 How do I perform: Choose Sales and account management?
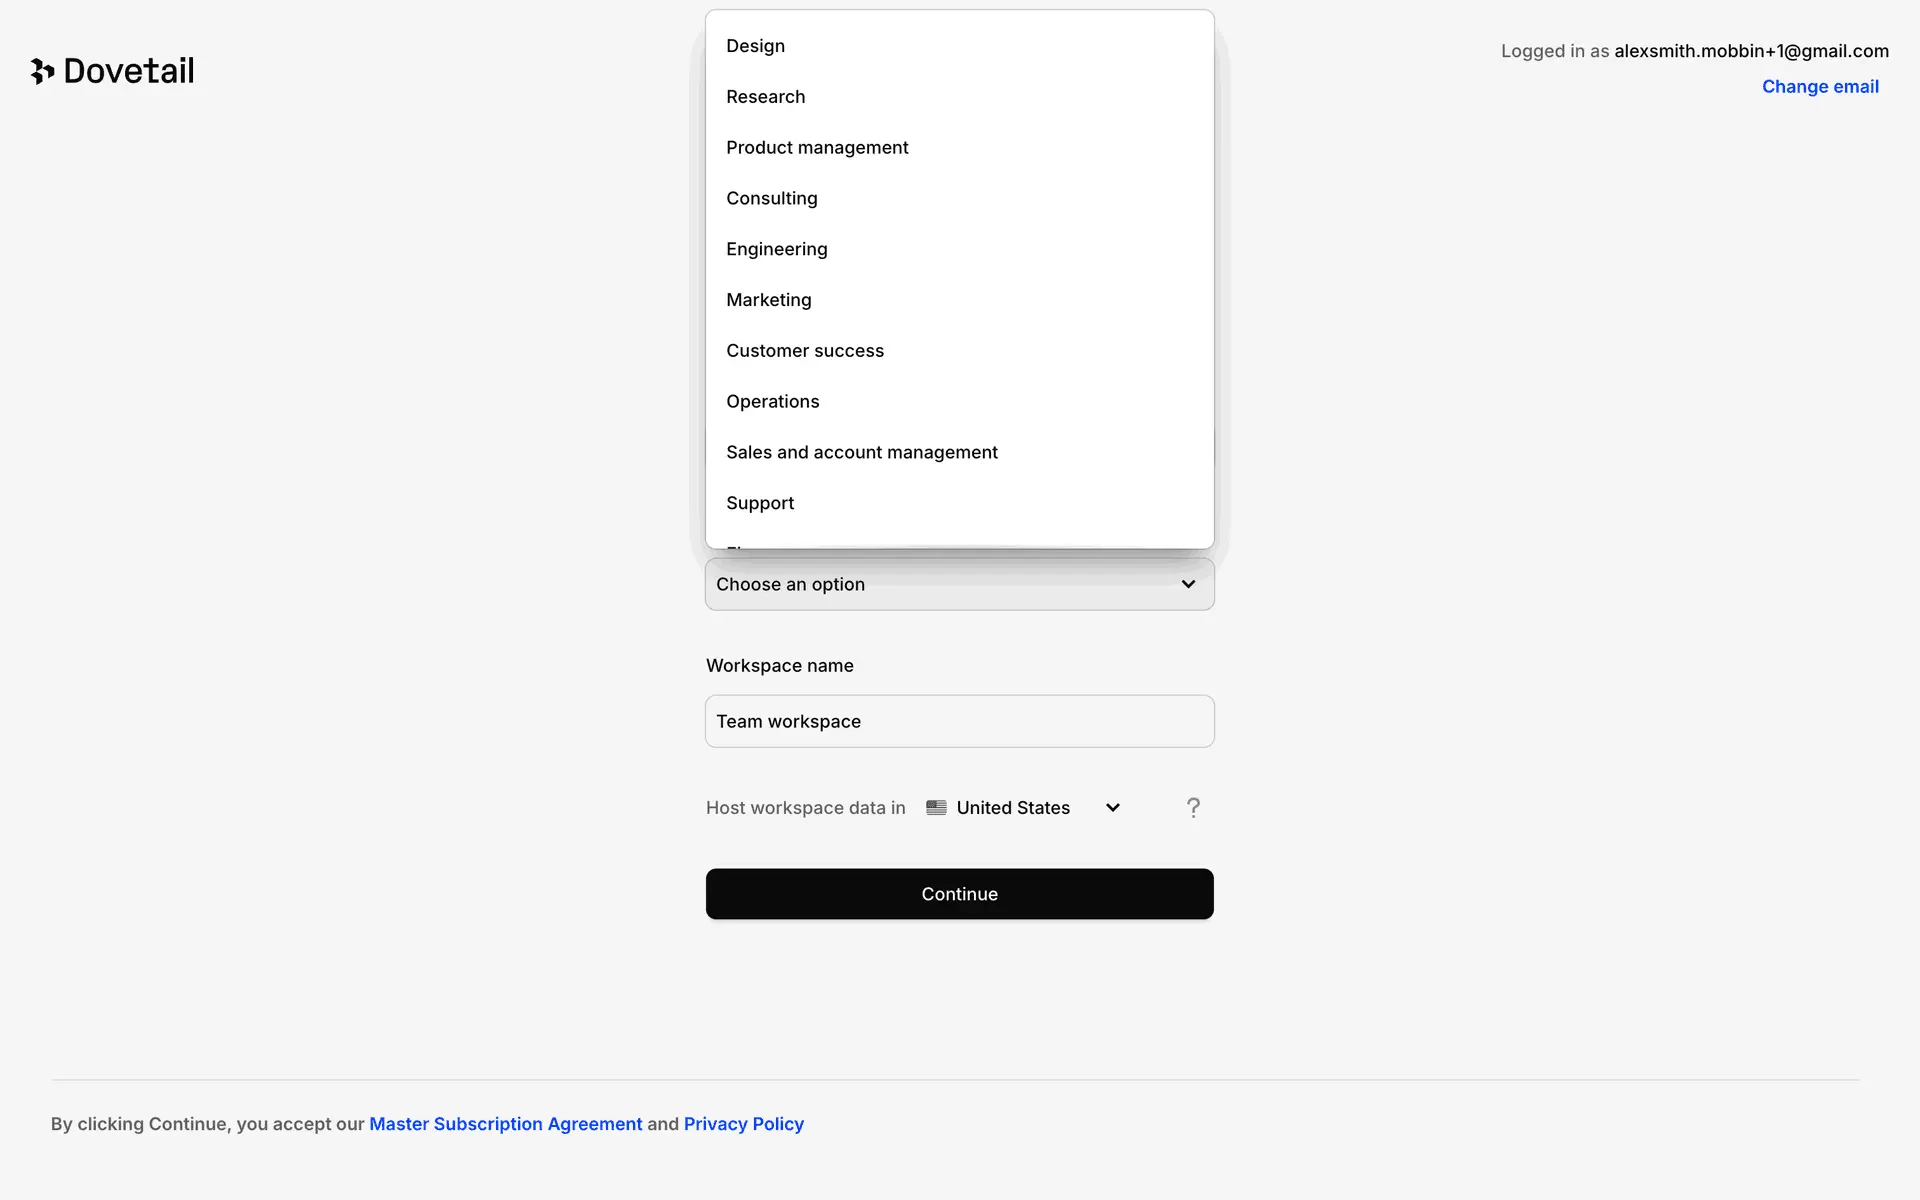[862, 453]
